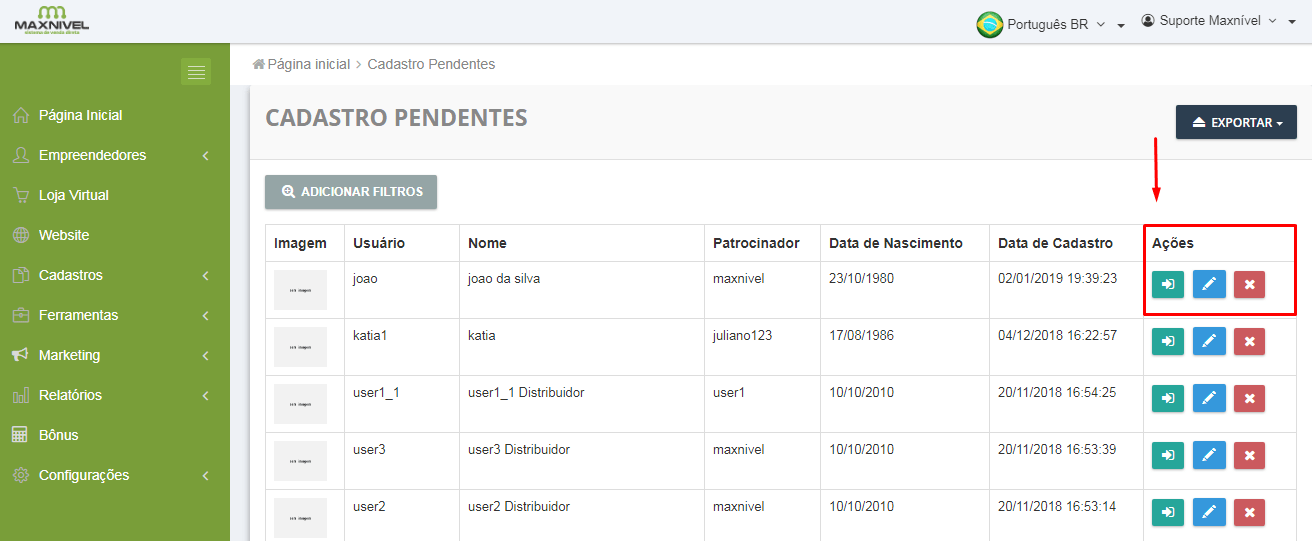Expand the Configurações sidebar menu
Image resolution: width=1312 pixels, height=541 pixels.
point(84,475)
